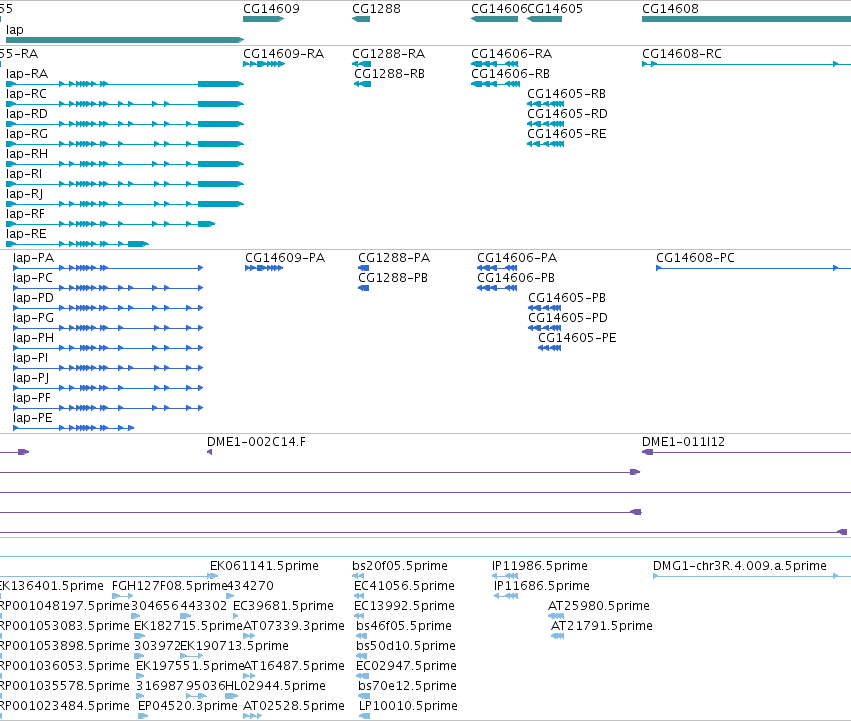Click the CG14606-RA transcript label
This screenshot has height=721, width=851.
(511, 54)
